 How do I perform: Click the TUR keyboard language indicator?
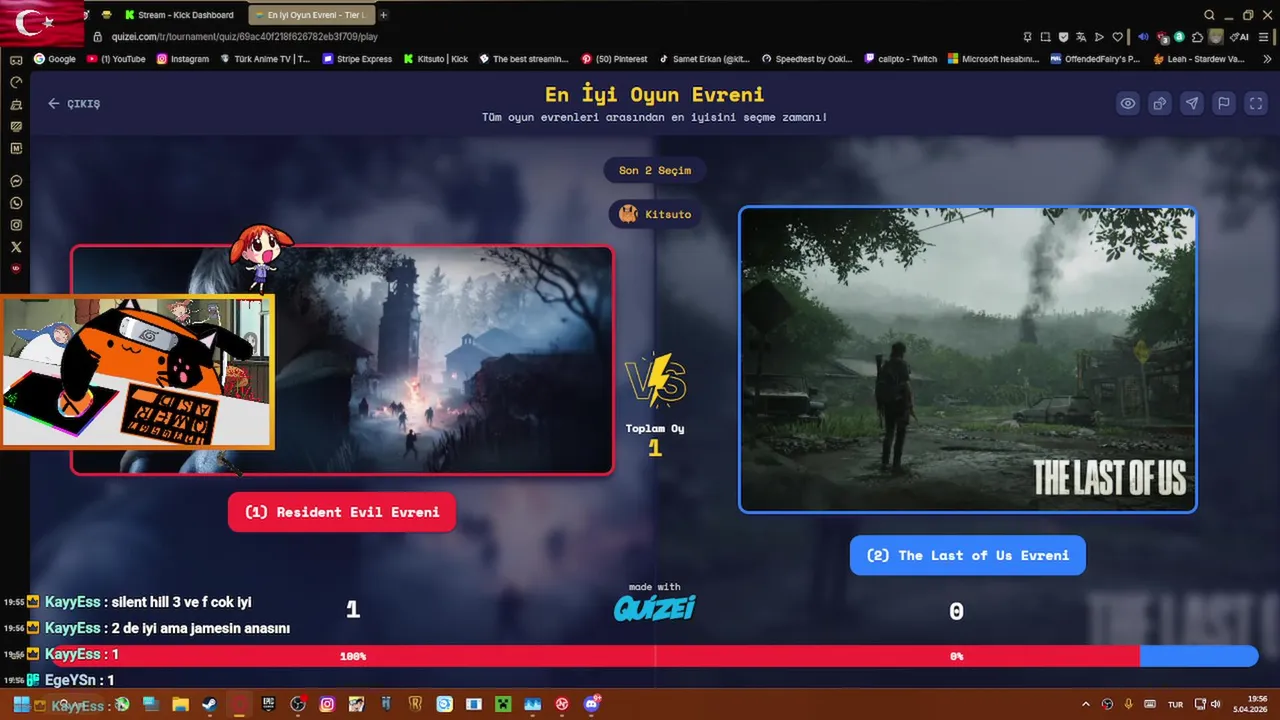1176,704
